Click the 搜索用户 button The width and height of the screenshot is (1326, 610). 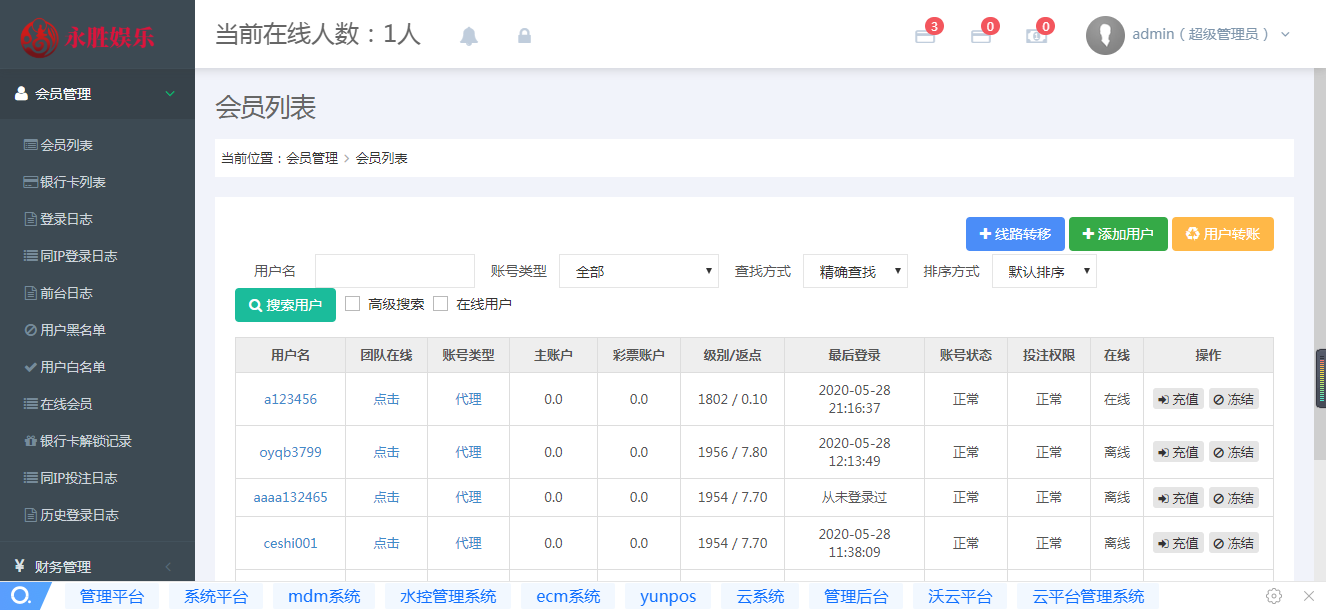click(285, 305)
